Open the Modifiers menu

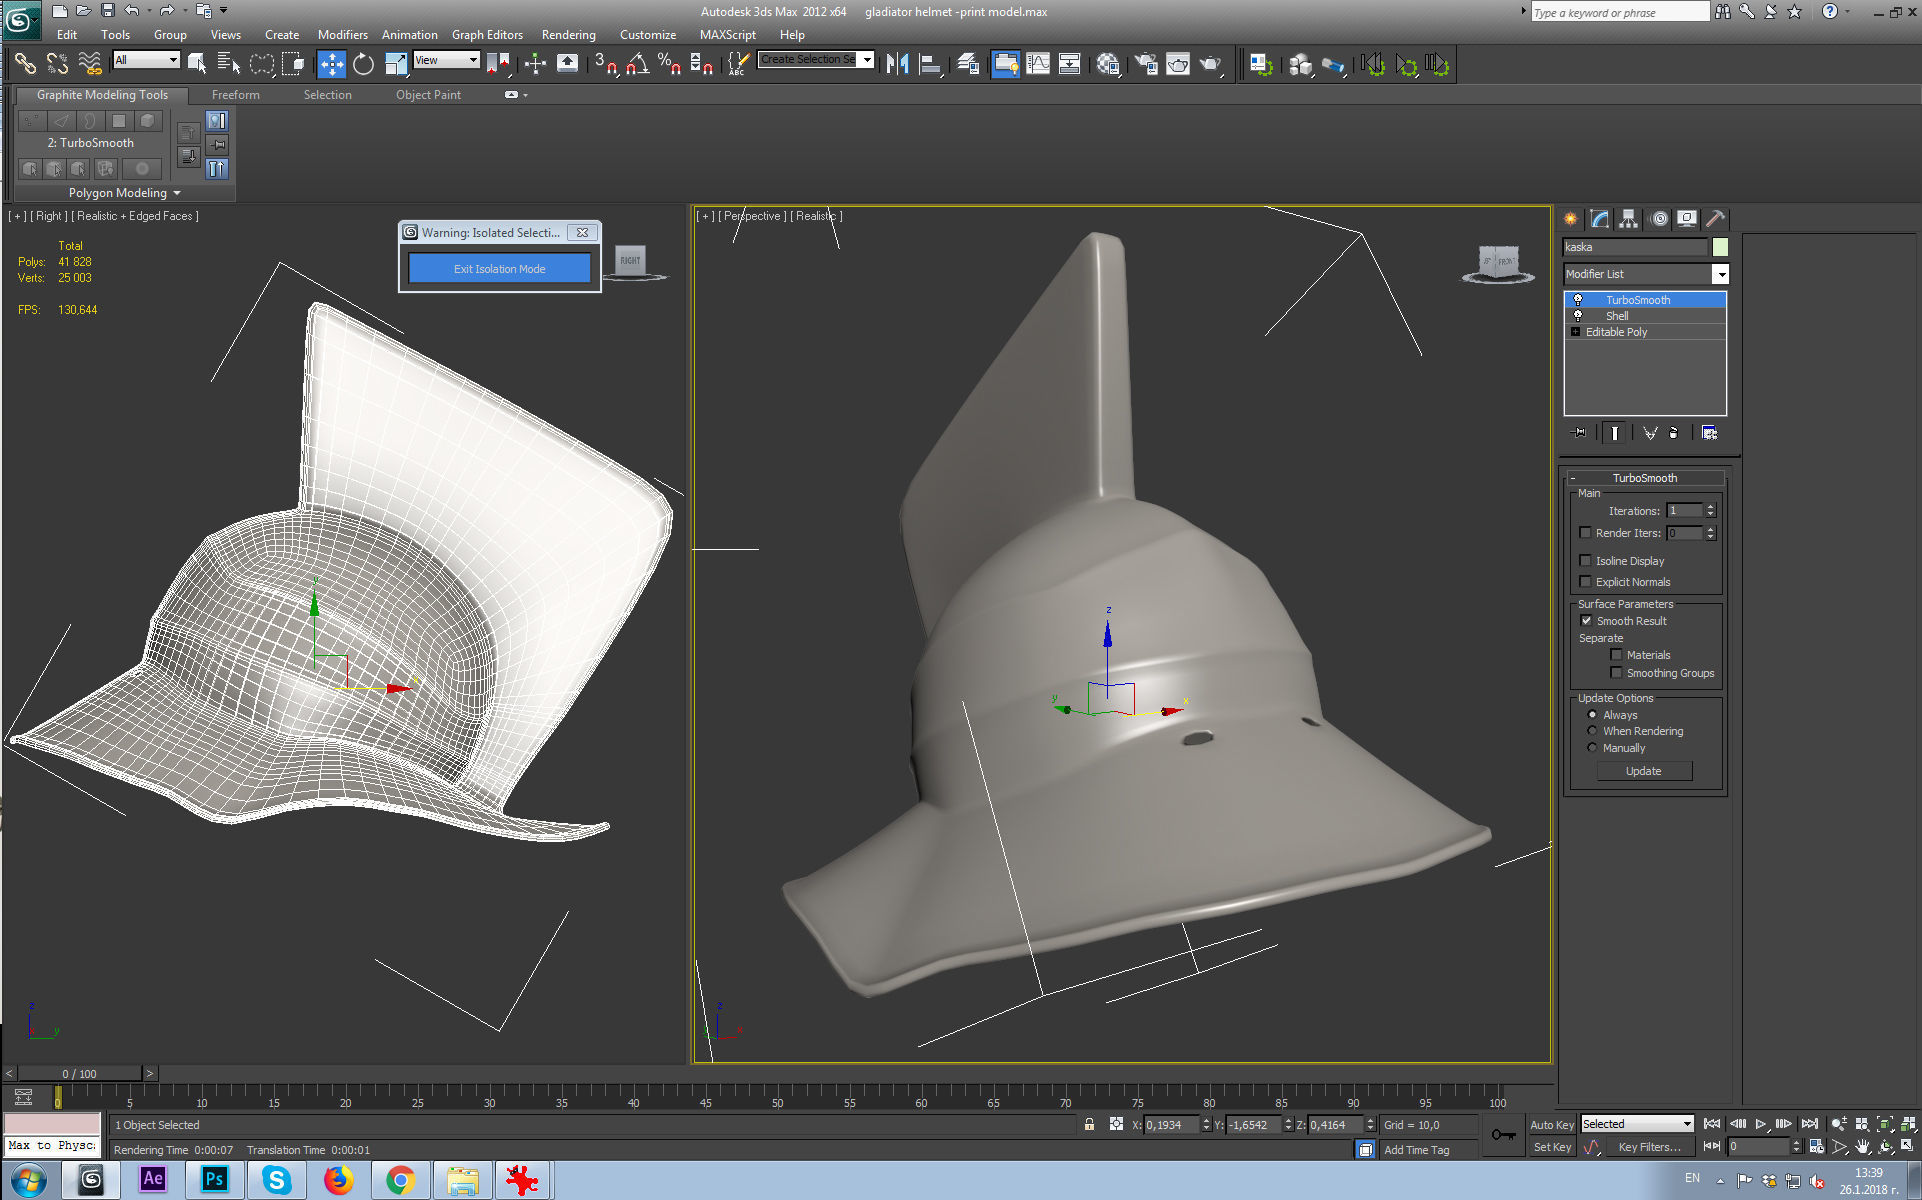coord(342,34)
